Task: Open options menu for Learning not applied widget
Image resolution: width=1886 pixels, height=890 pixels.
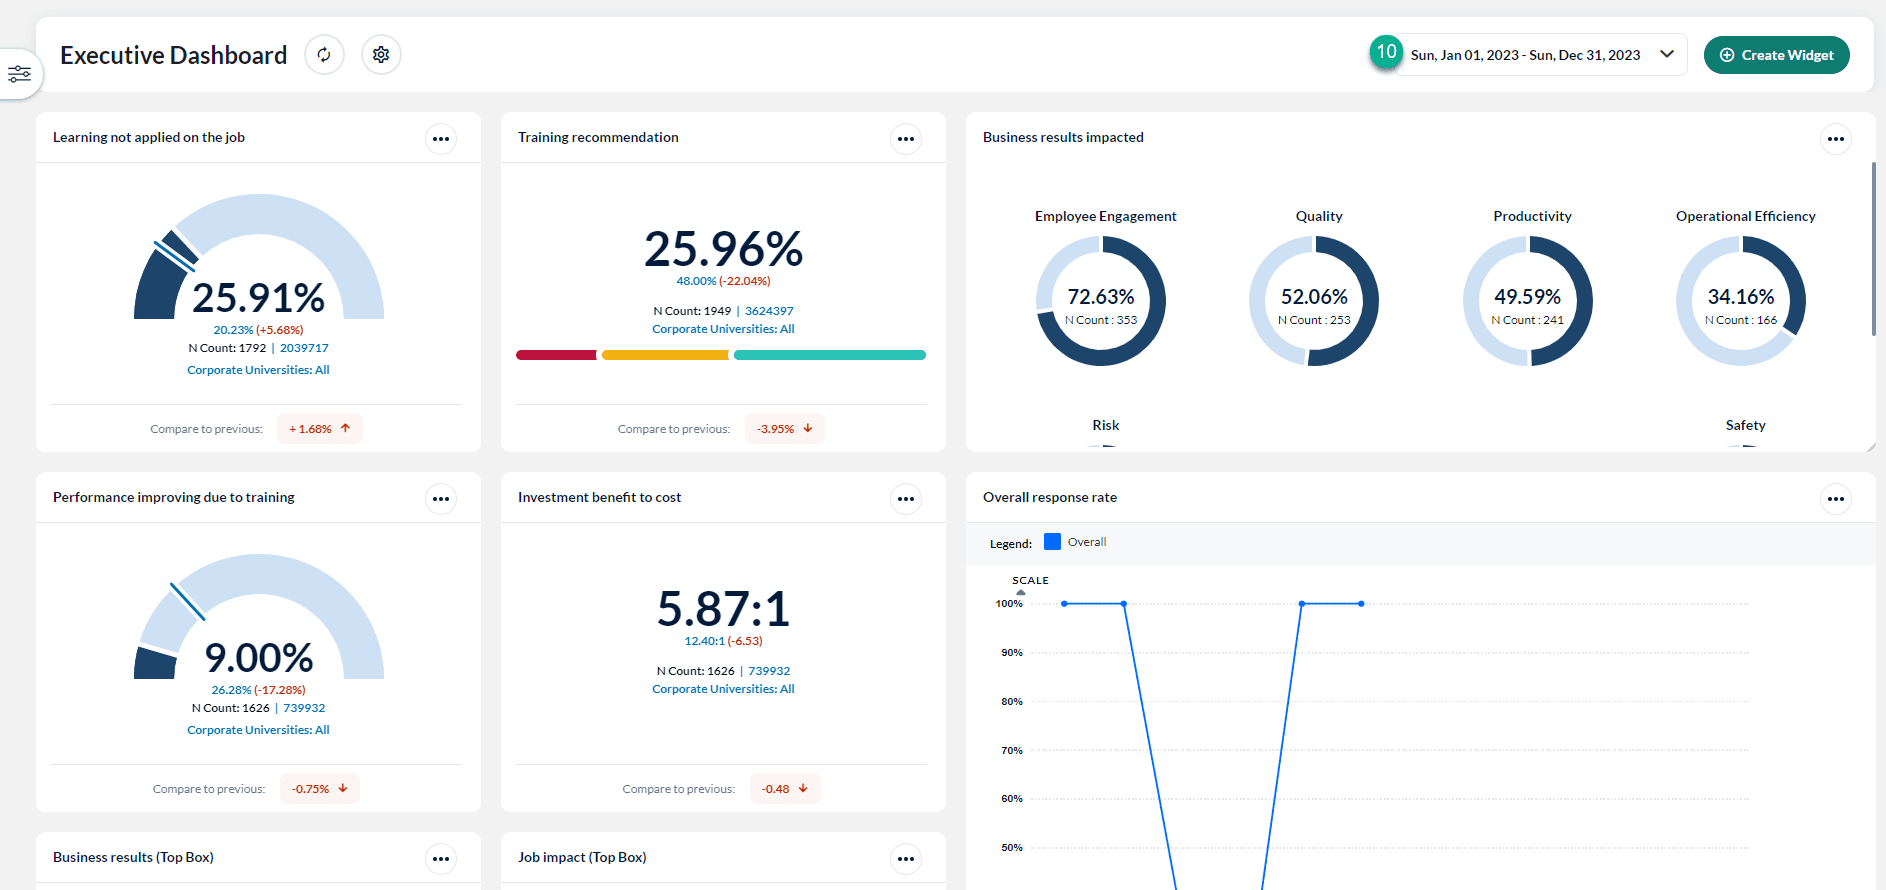Action: (x=441, y=139)
